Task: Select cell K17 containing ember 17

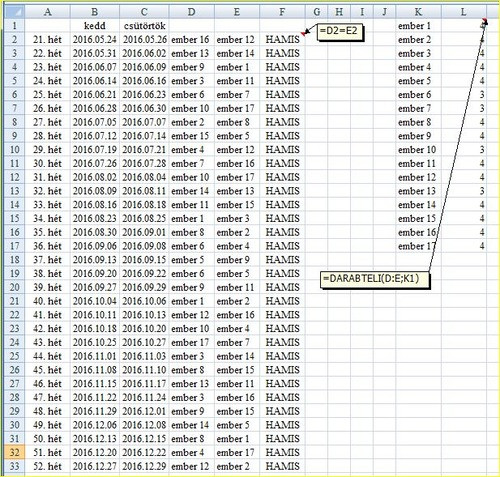Action: pyautogui.click(x=418, y=246)
